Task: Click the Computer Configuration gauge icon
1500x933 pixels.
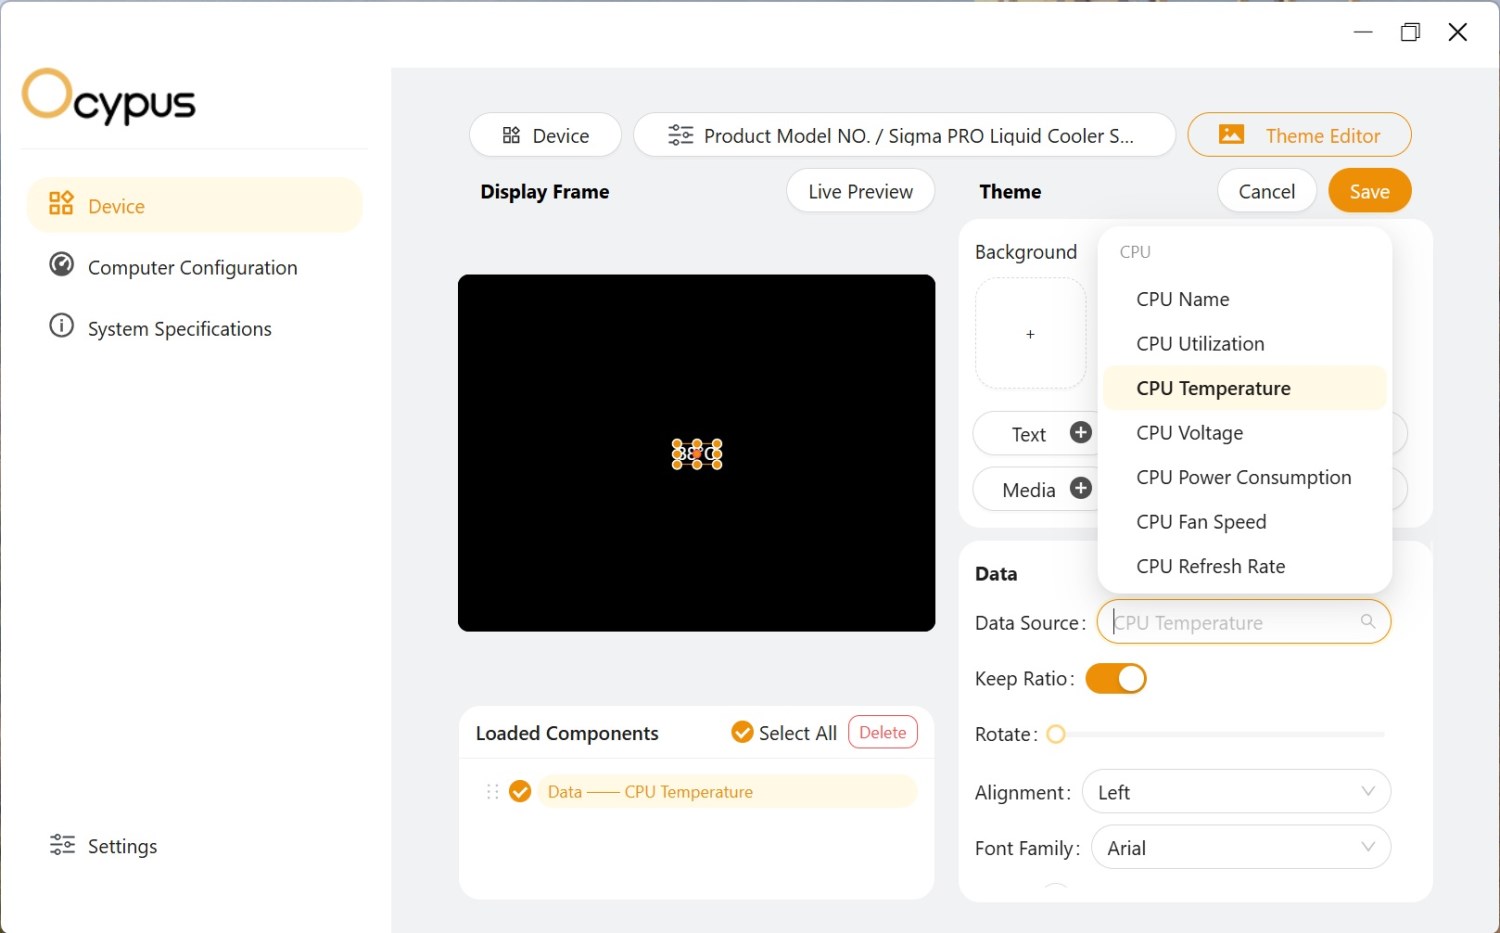Action: (61, 265)
